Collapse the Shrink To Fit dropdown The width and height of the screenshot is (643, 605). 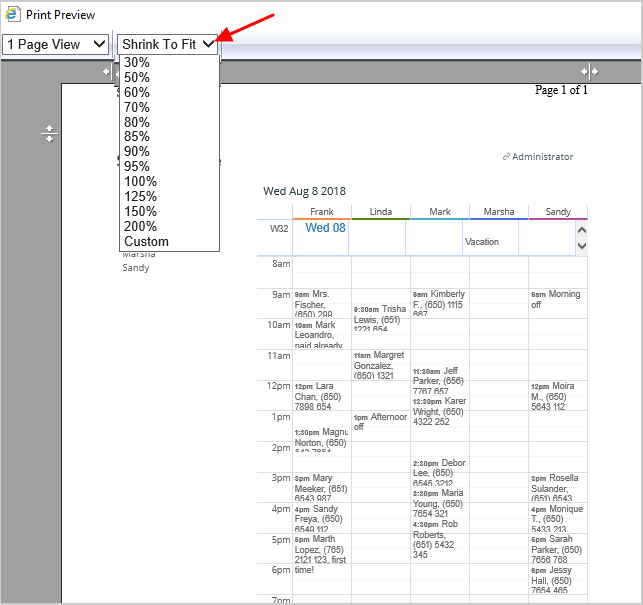click(168, 44)
